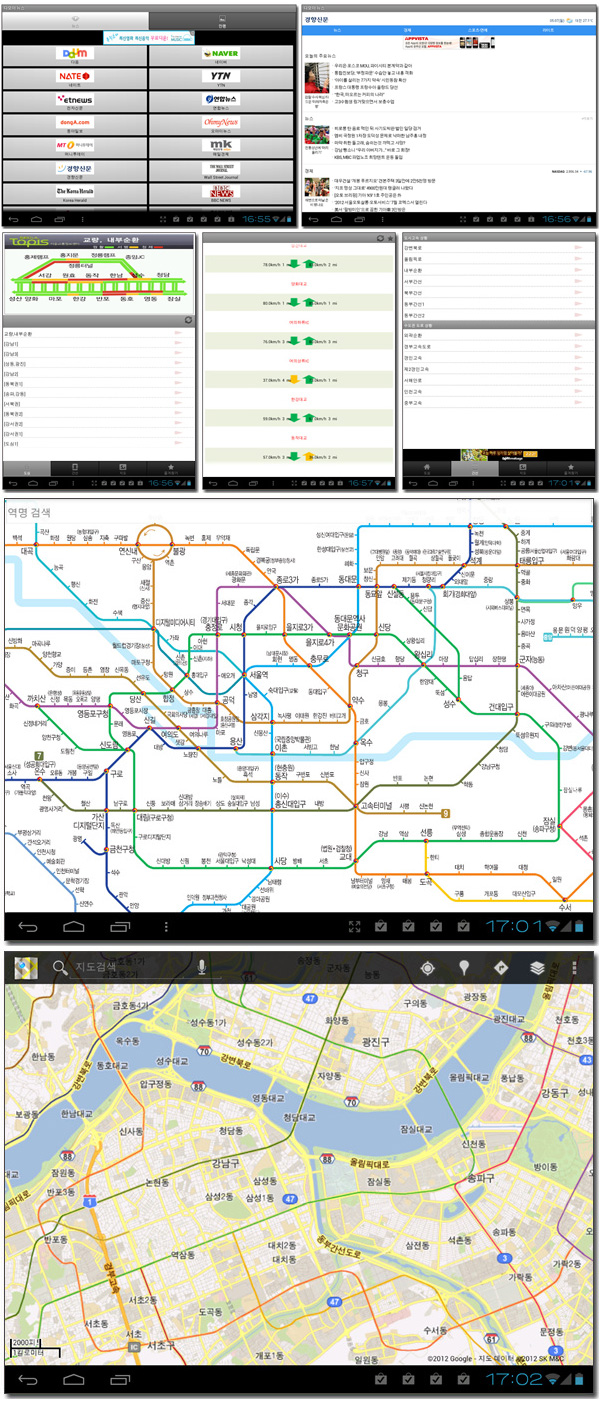
Task: Open the OhmyNews tile
Action: [x=221, y=125]
